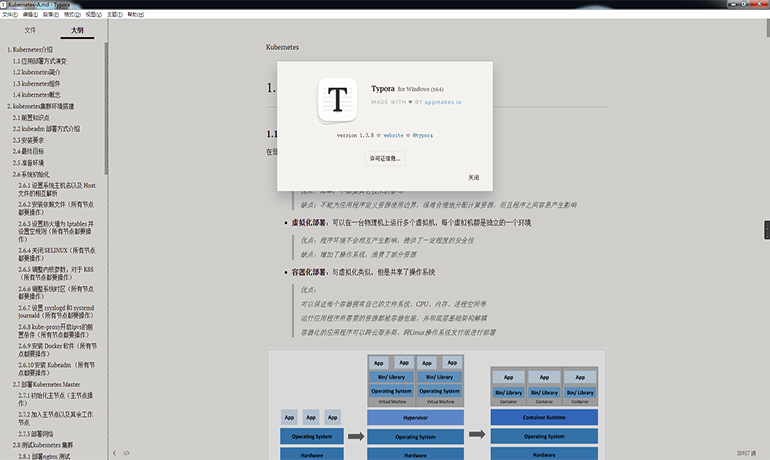
Task: Jump to outline item 2.6.7 设置 rsyslogd
Action: tap(56, 312)
